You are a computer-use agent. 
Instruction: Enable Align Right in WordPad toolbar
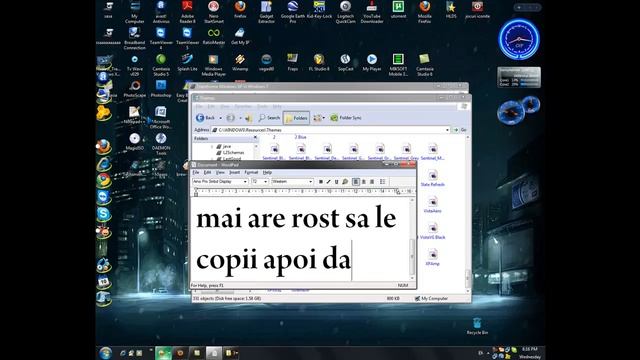(372, 182)
